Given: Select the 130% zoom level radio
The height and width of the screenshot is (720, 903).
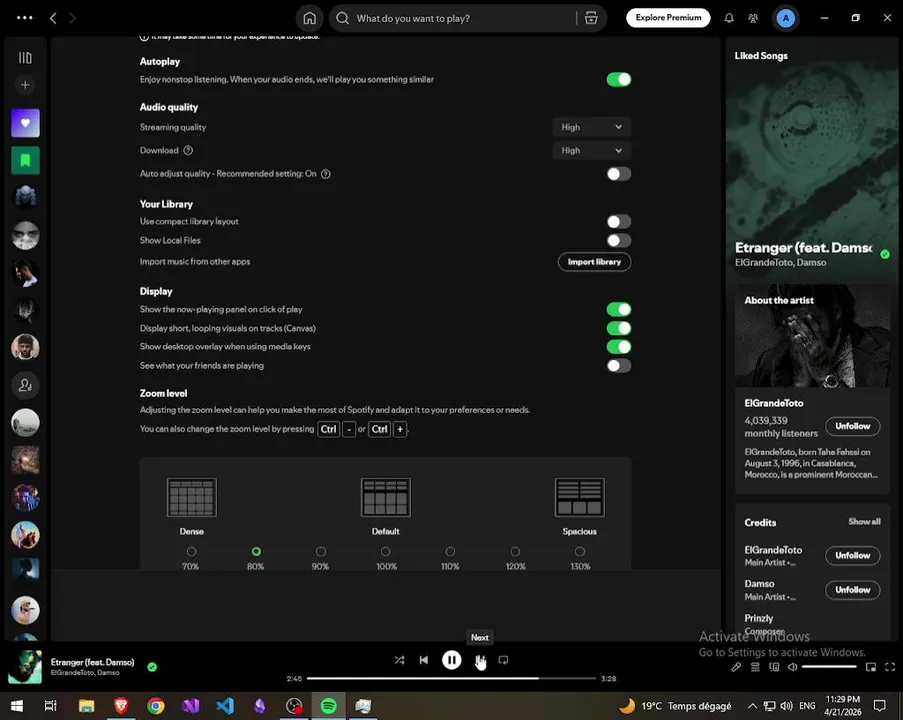Looking at the screenshot, I should click(x=580, y=552).
